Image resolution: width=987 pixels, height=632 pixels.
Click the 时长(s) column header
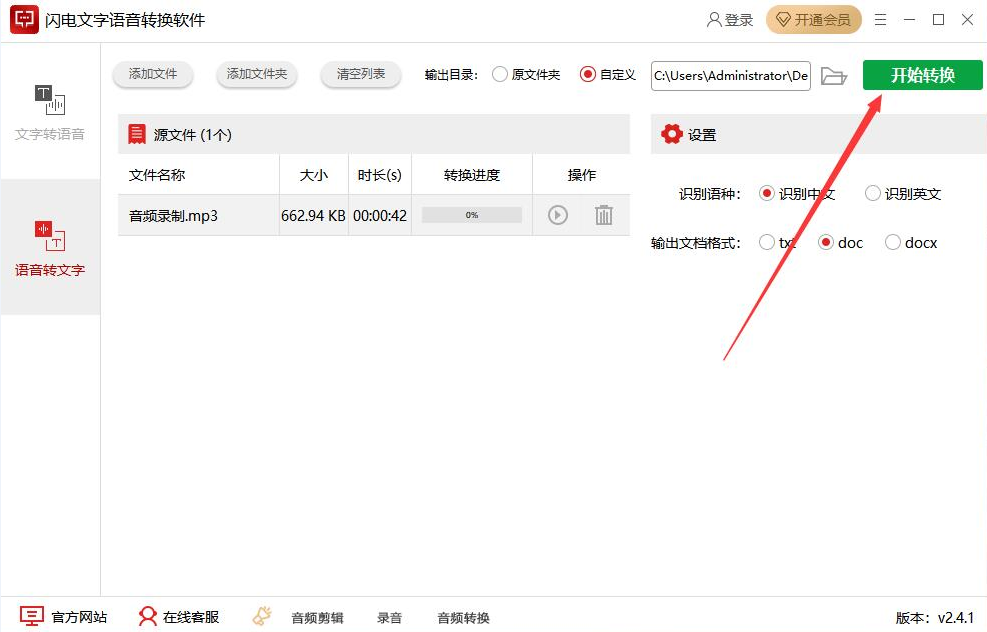(x=380, y=175)
